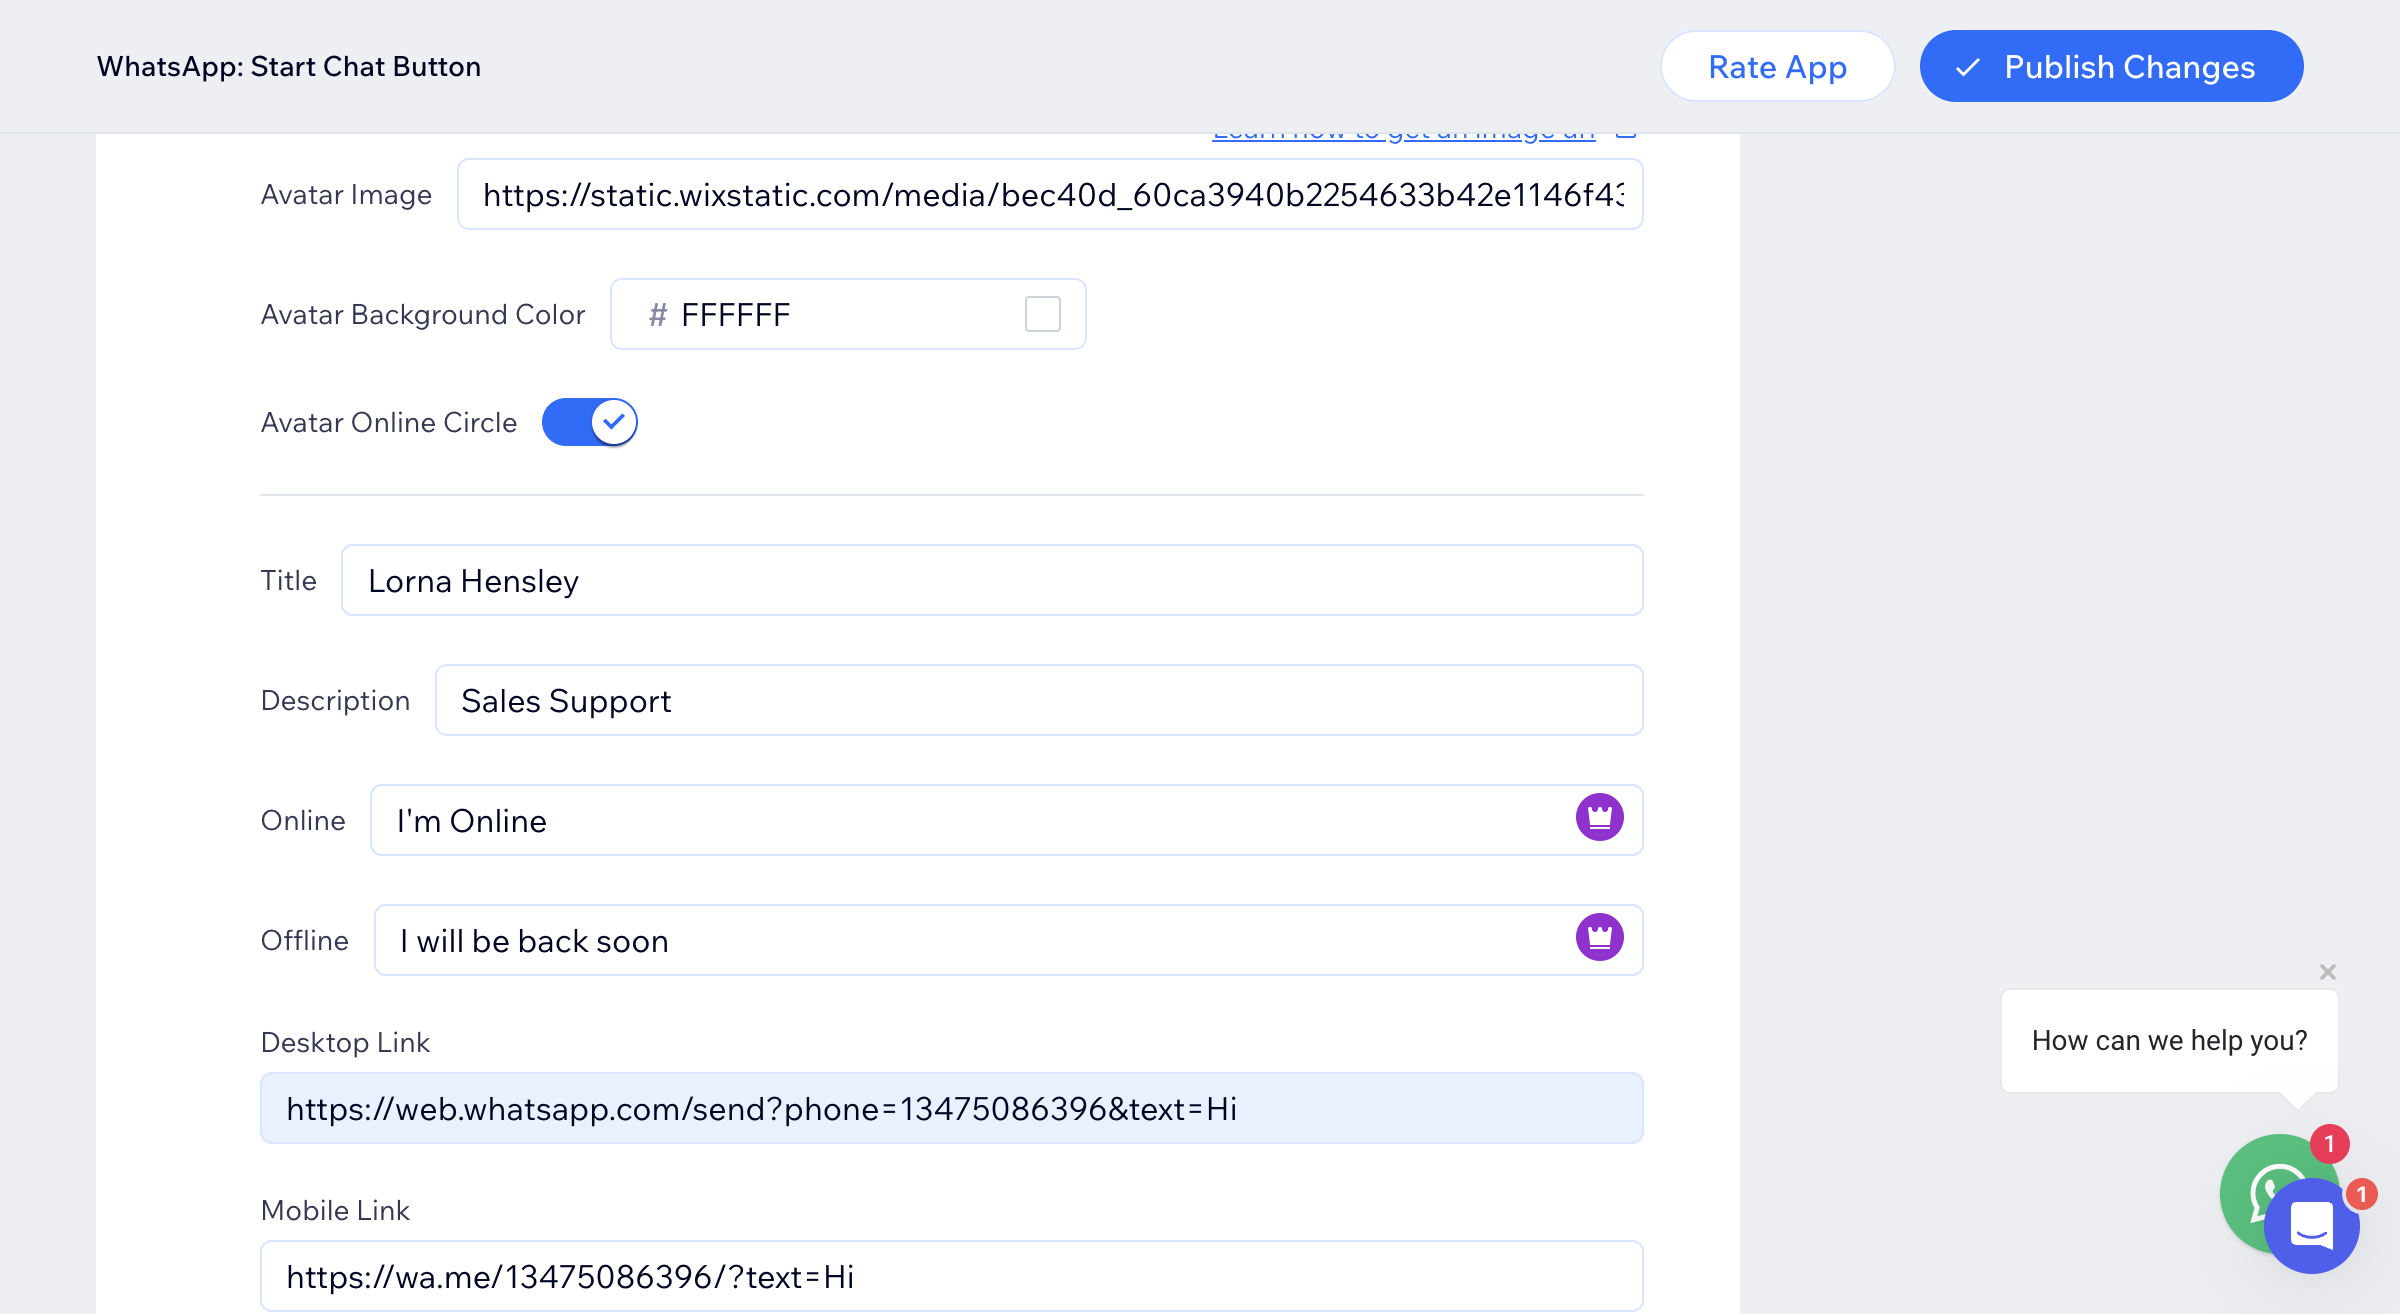Image resolution: width=2400 pixels, height=1314 pixels.
Task: Edit the Title field with Lorna Hensley
Action: [992, 580]
